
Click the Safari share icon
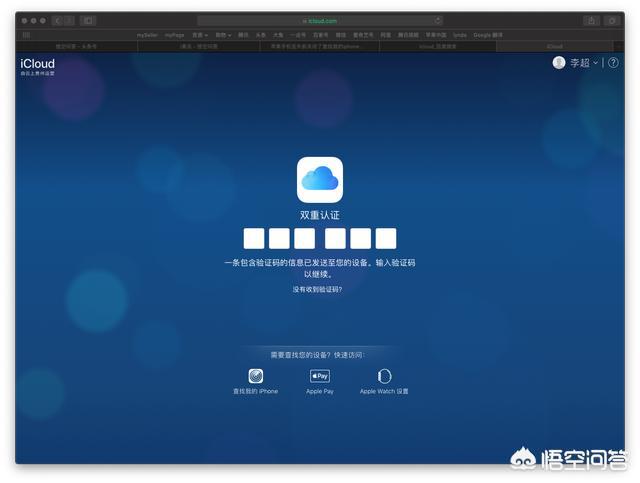pos(592,20)
